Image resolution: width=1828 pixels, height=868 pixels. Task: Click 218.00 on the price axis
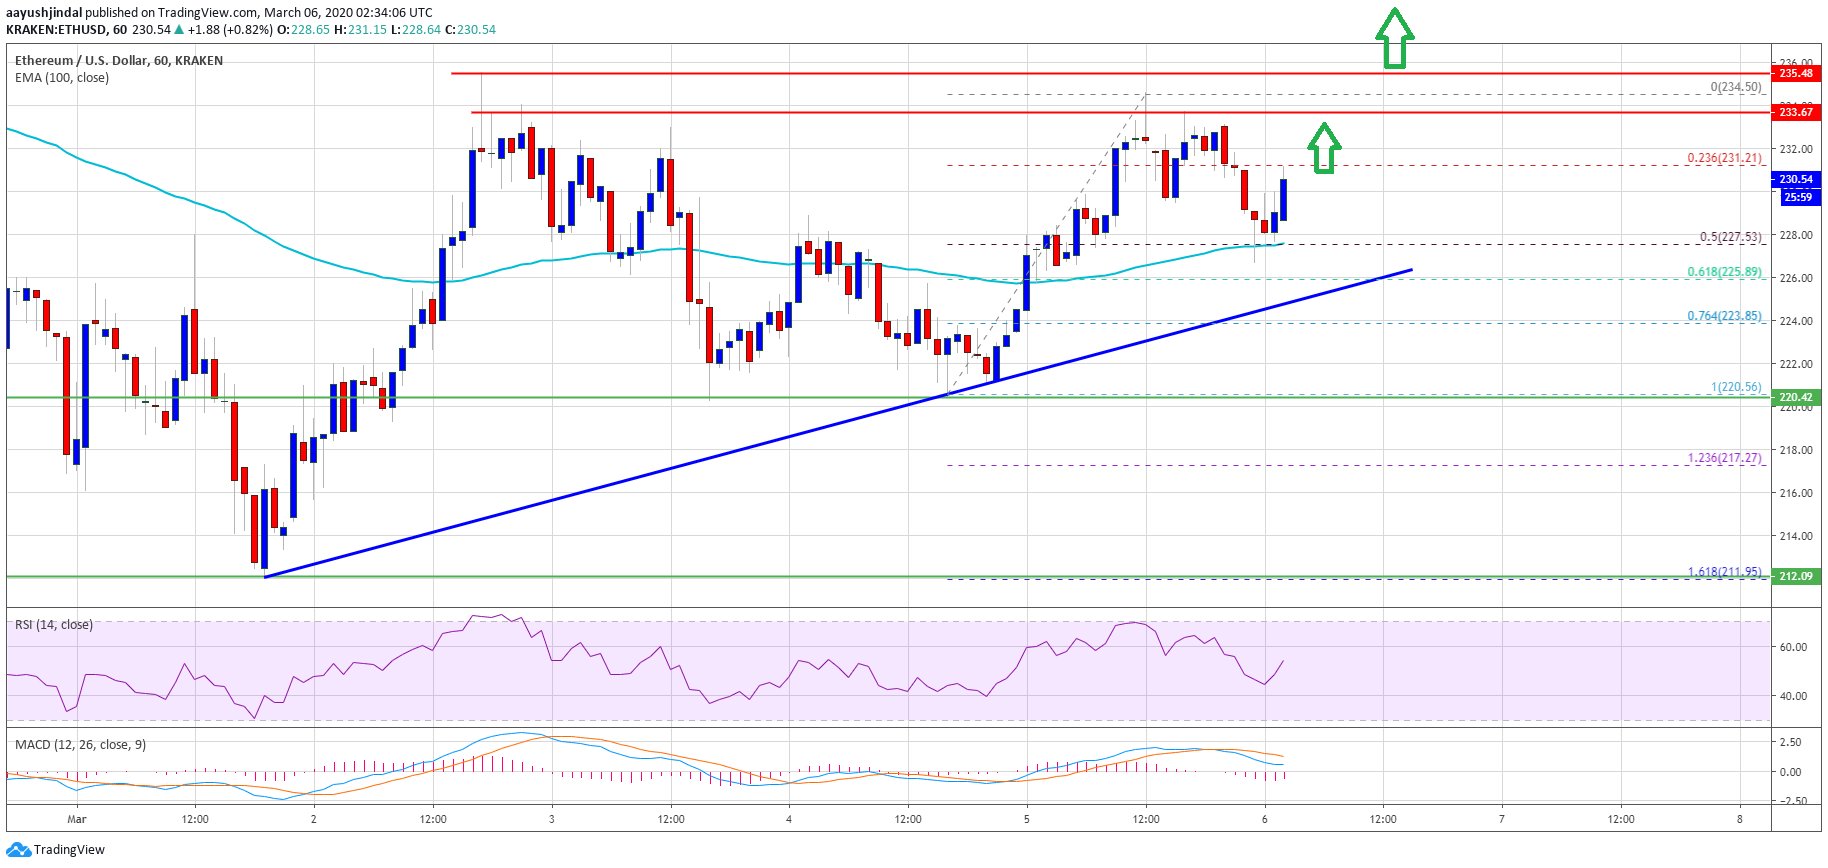pyautogui.click(x=1796, y=450)
